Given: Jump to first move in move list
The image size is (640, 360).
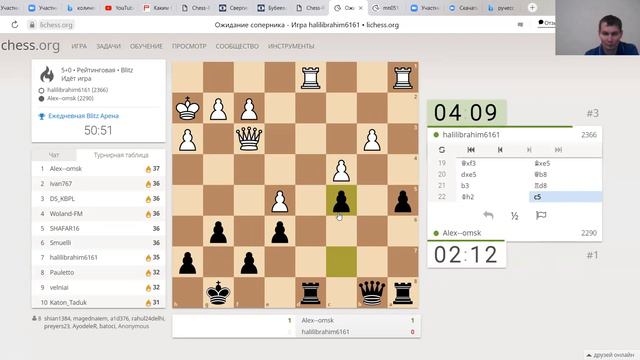Looking at the screenshot, I should pyautogui.click(x=471, y=150).
